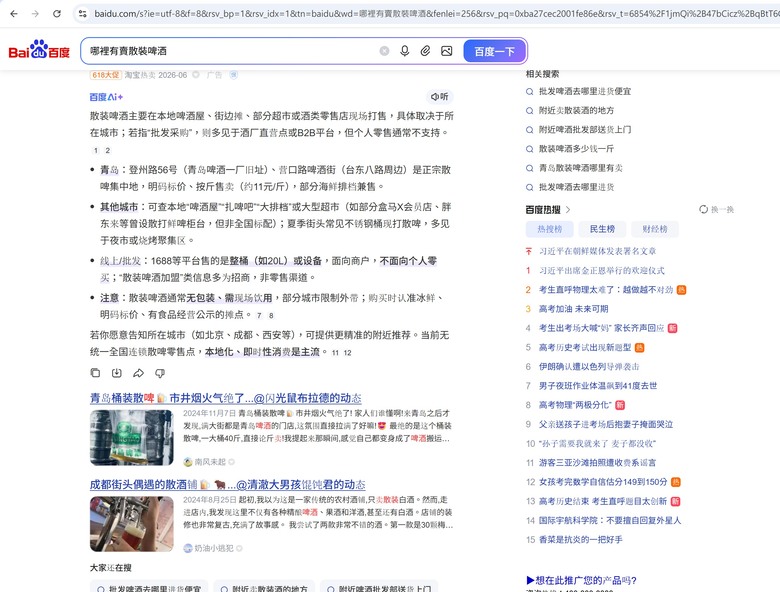This screenshot has height=592, width=780.
Task: Open hot topic 高考历史结束 考生直呼题目太创新
Action: pos(603,501)
